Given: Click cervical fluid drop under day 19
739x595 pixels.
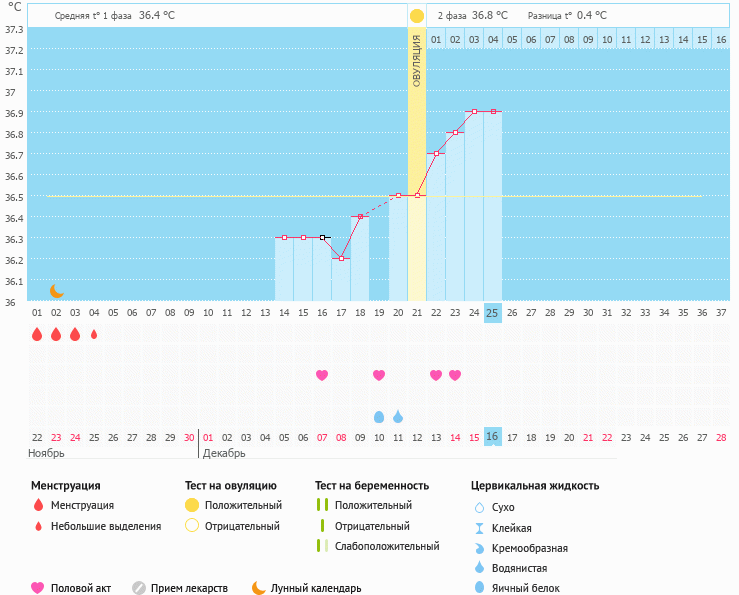Looking at the screenshot, I should coord(379,416).
